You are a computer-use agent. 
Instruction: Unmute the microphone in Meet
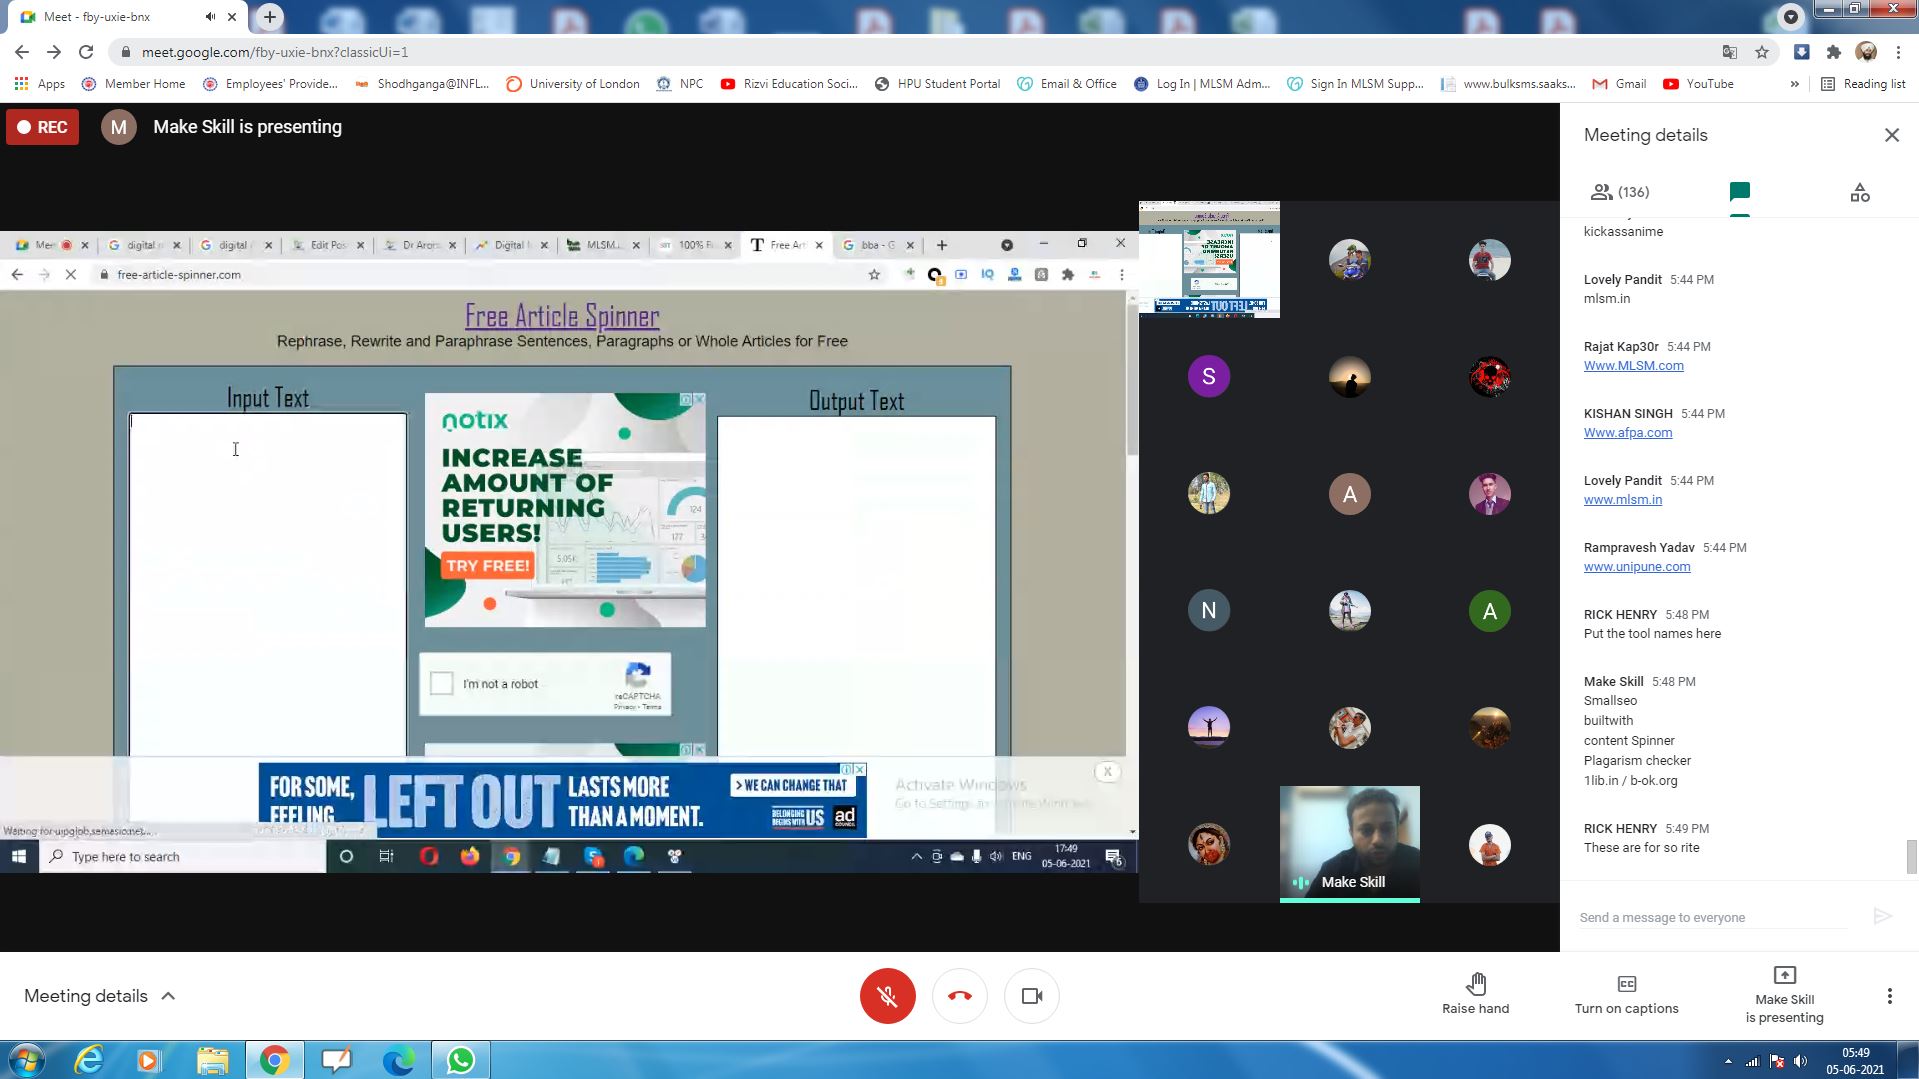[x=887, y=996]
